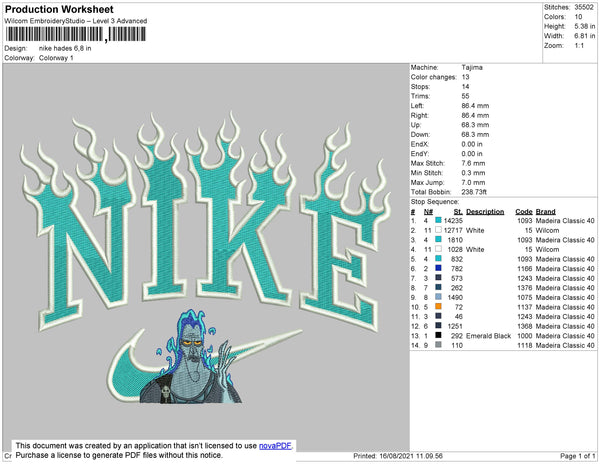The height and width of the screenshot is (464, 600).
Task: Pick the swatch for code 1376
Action: (438, 287)
